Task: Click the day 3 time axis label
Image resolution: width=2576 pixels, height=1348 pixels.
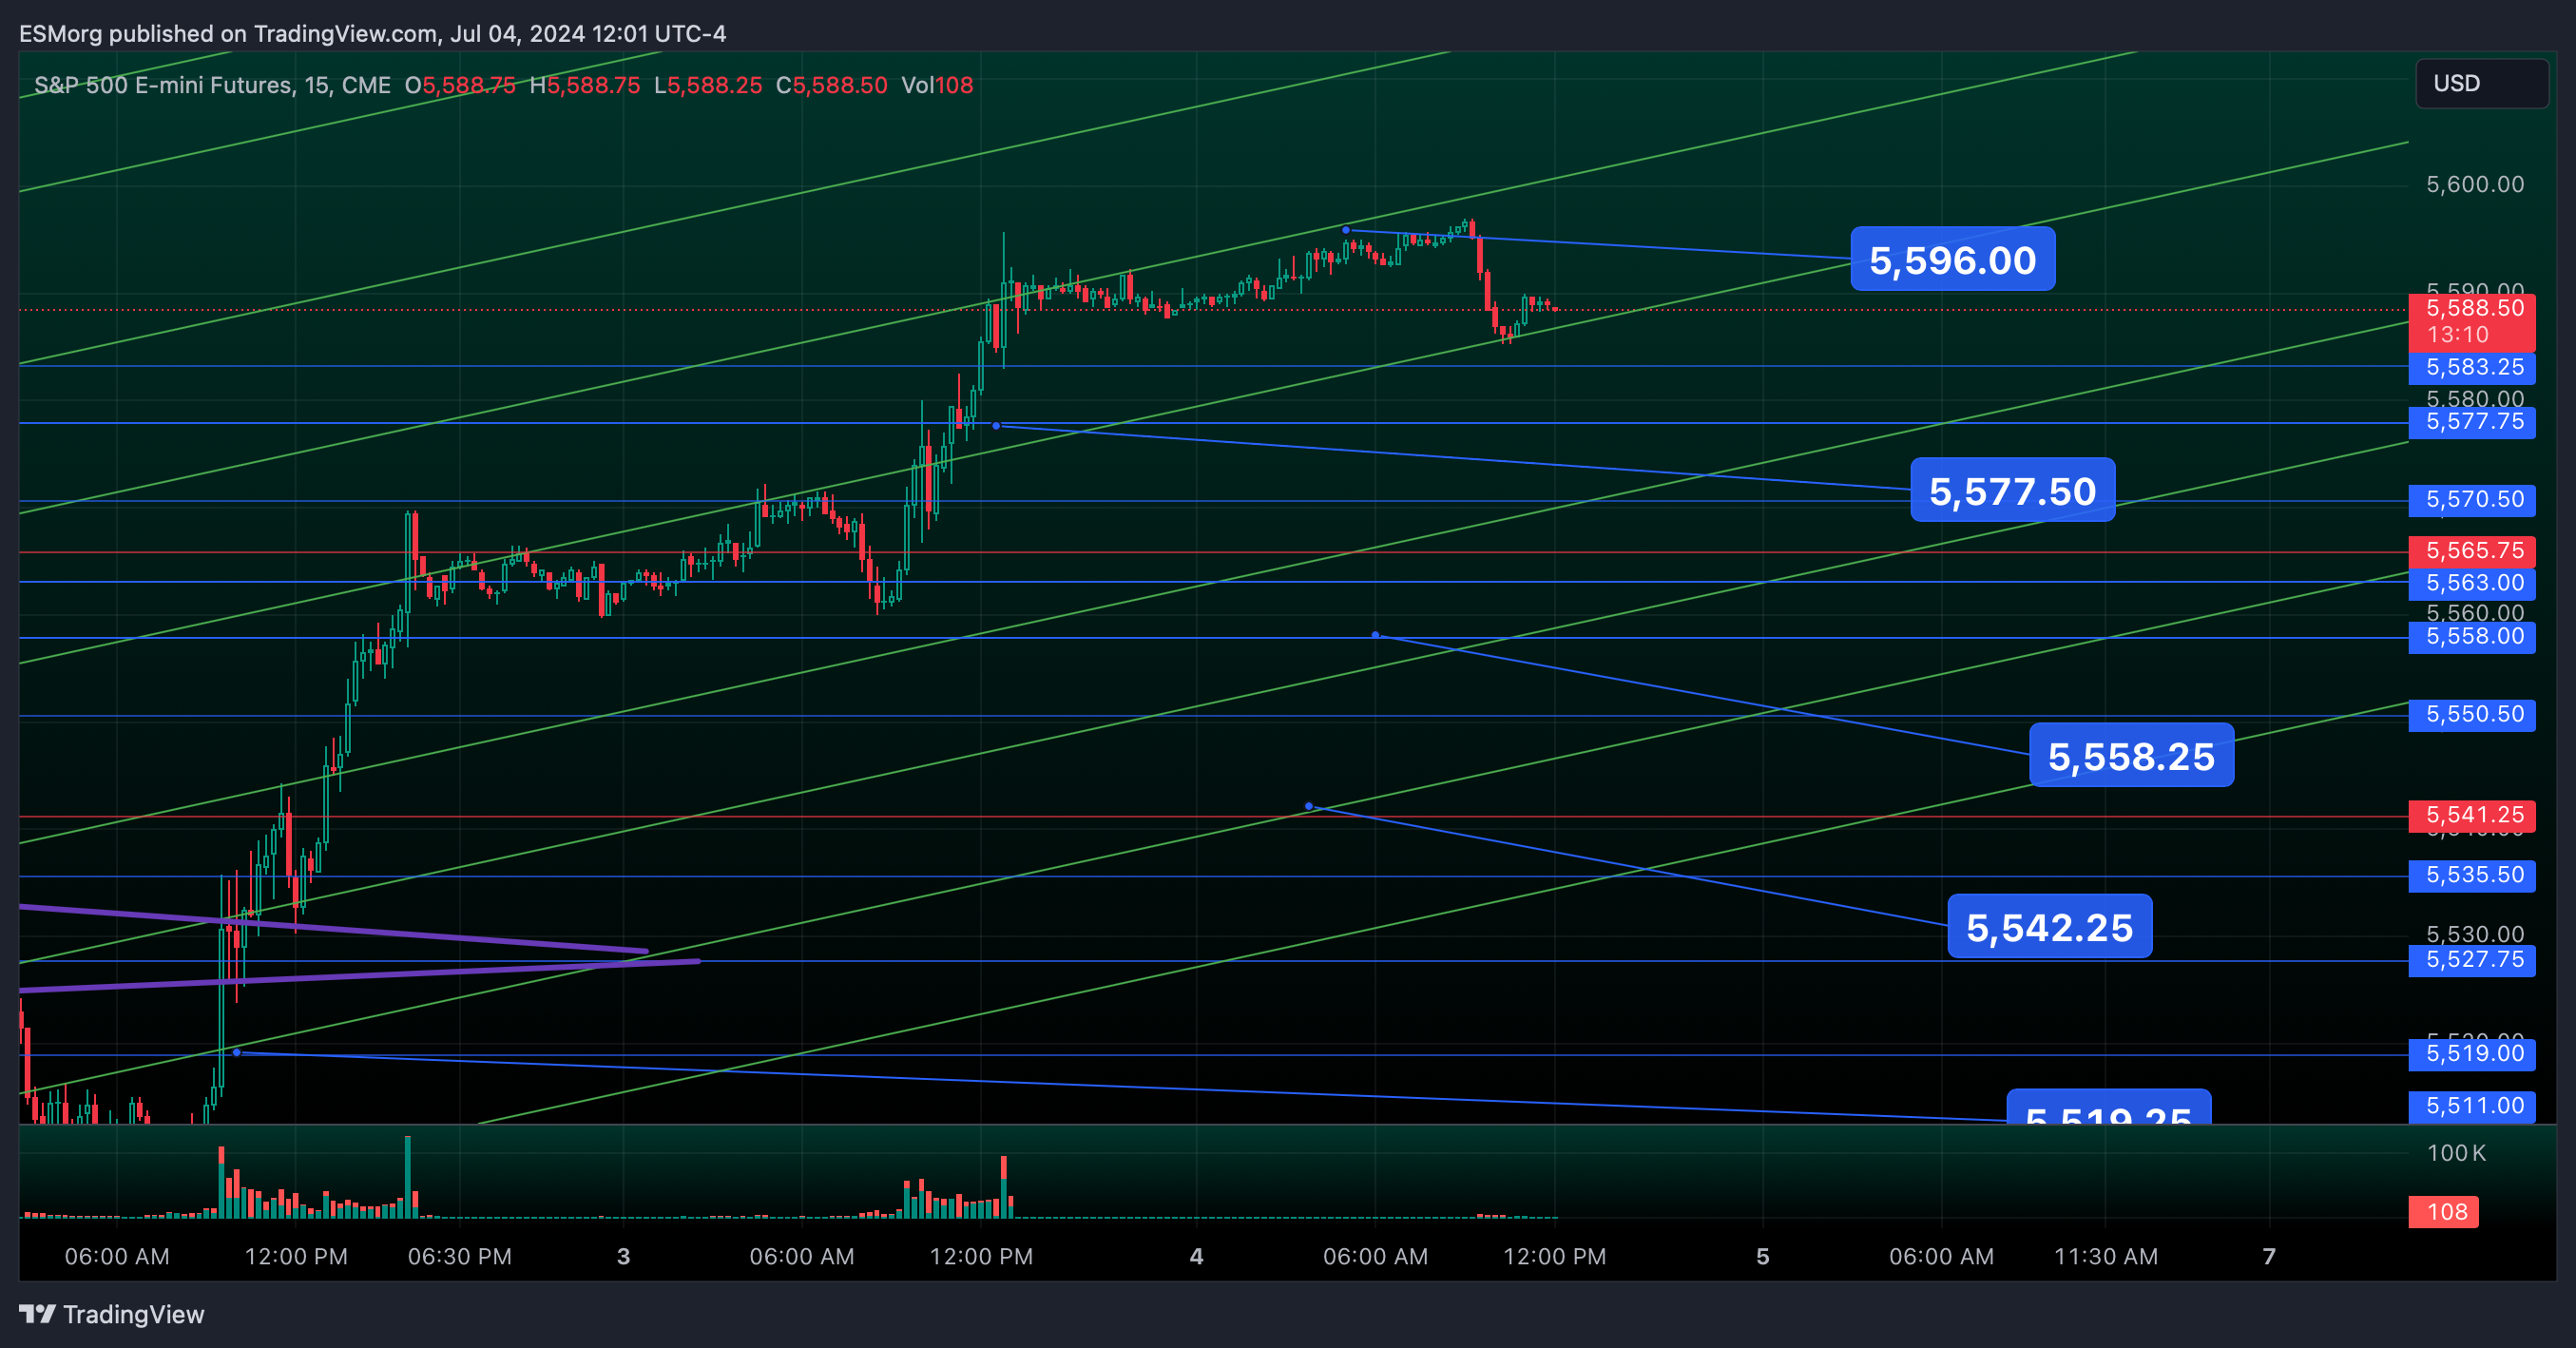Action: pos(623,1257)
